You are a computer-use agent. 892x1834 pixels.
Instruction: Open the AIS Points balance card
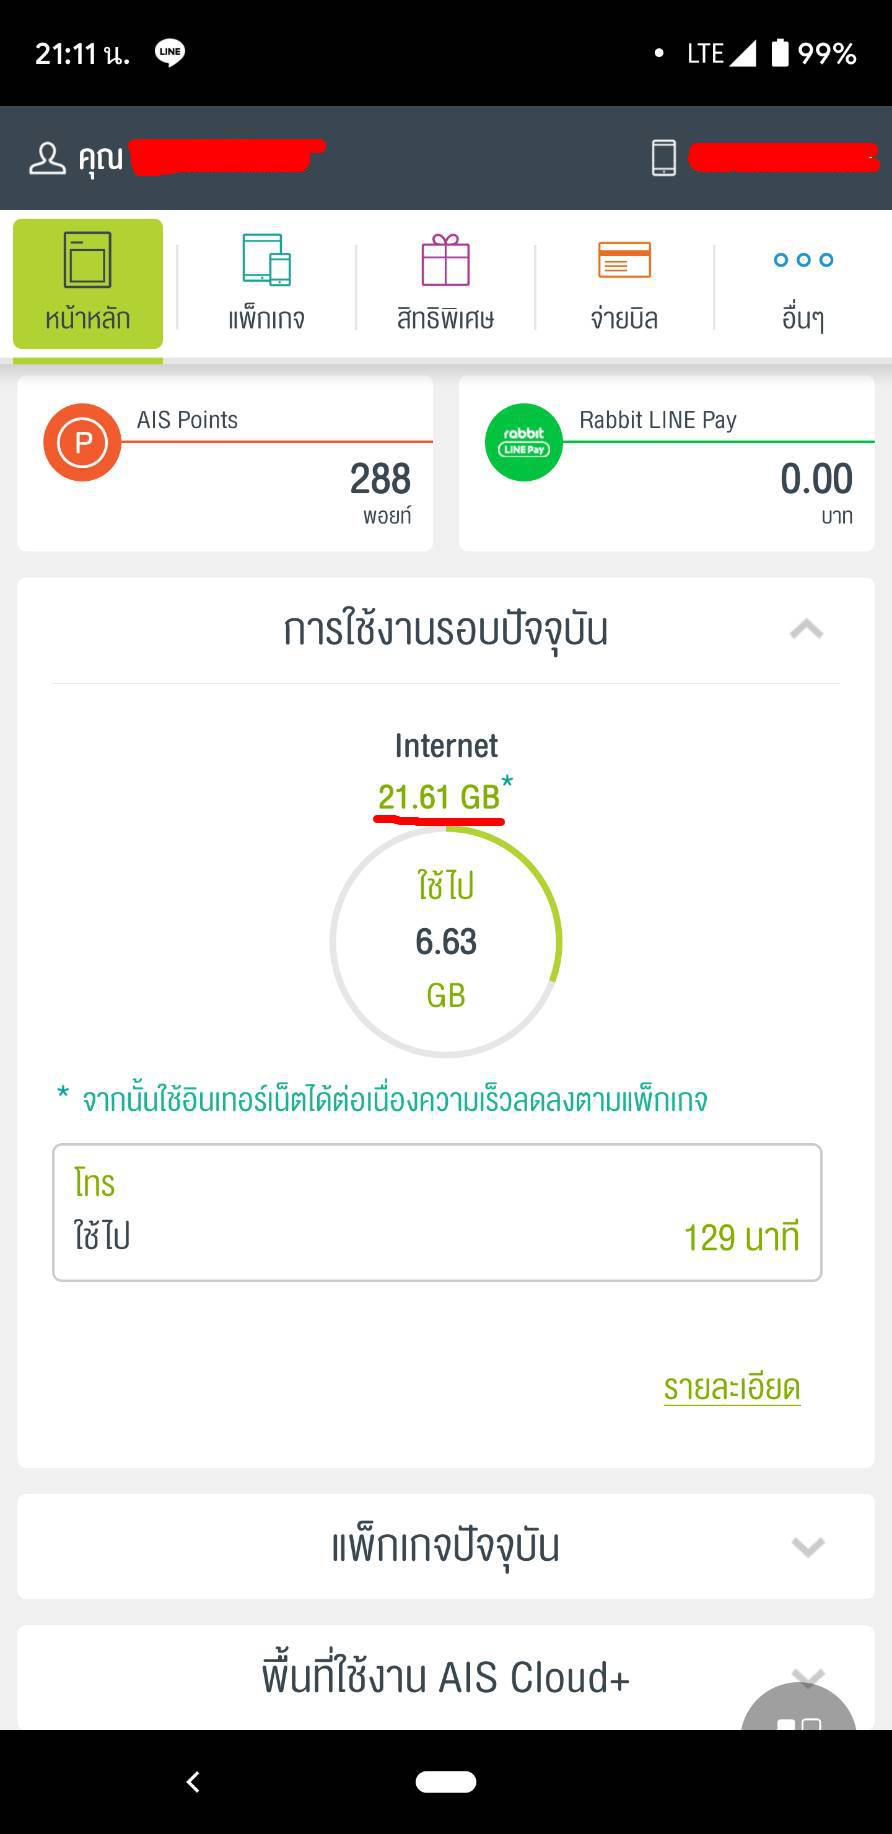pos(225,463)
